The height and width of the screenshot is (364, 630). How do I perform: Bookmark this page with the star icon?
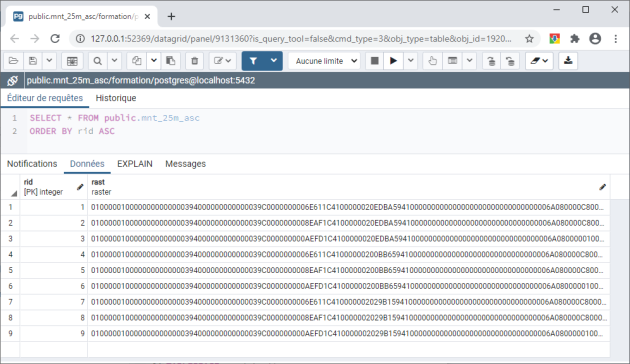pyautogui.click(x=530, y=39)
